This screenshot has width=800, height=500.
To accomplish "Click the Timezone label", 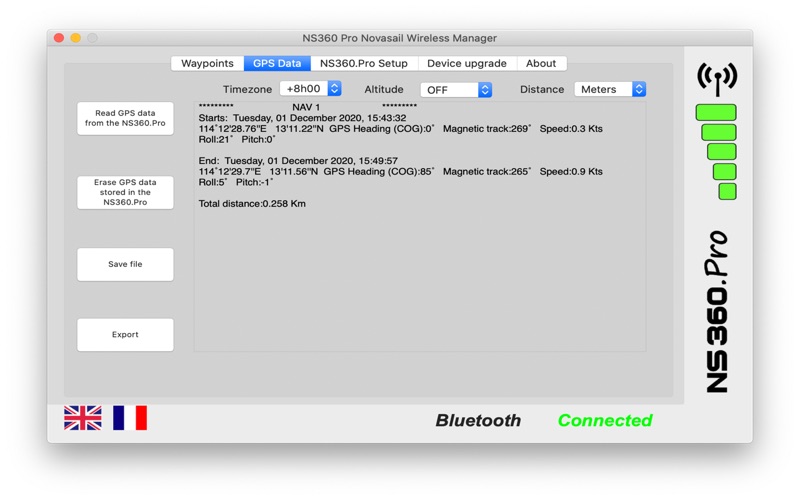I will click(247, 89).
